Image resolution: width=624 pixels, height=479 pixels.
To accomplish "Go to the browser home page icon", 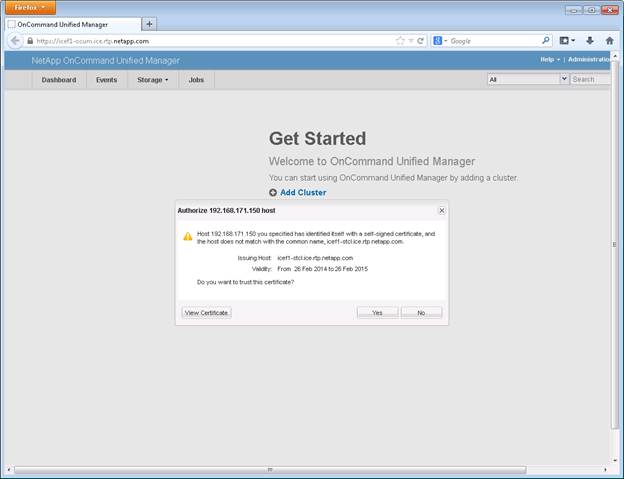I will (609, 41).
